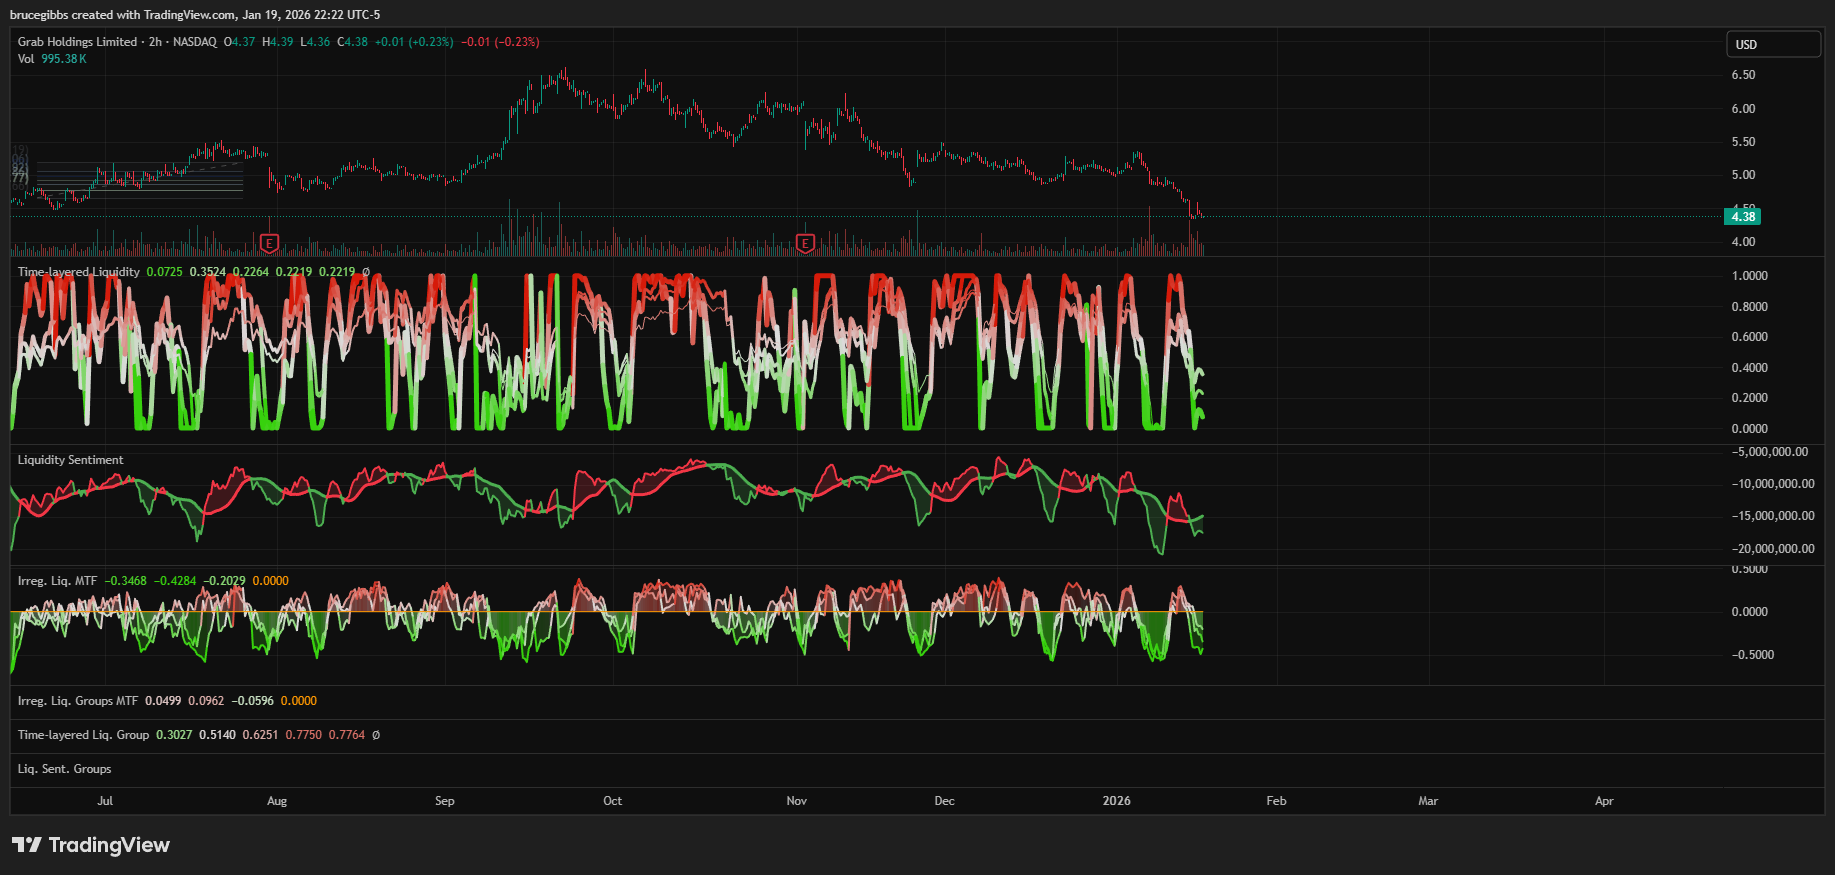Expand the Irreg. Liq. Groups MTF collapsed pane

click(x=77, y=701)
